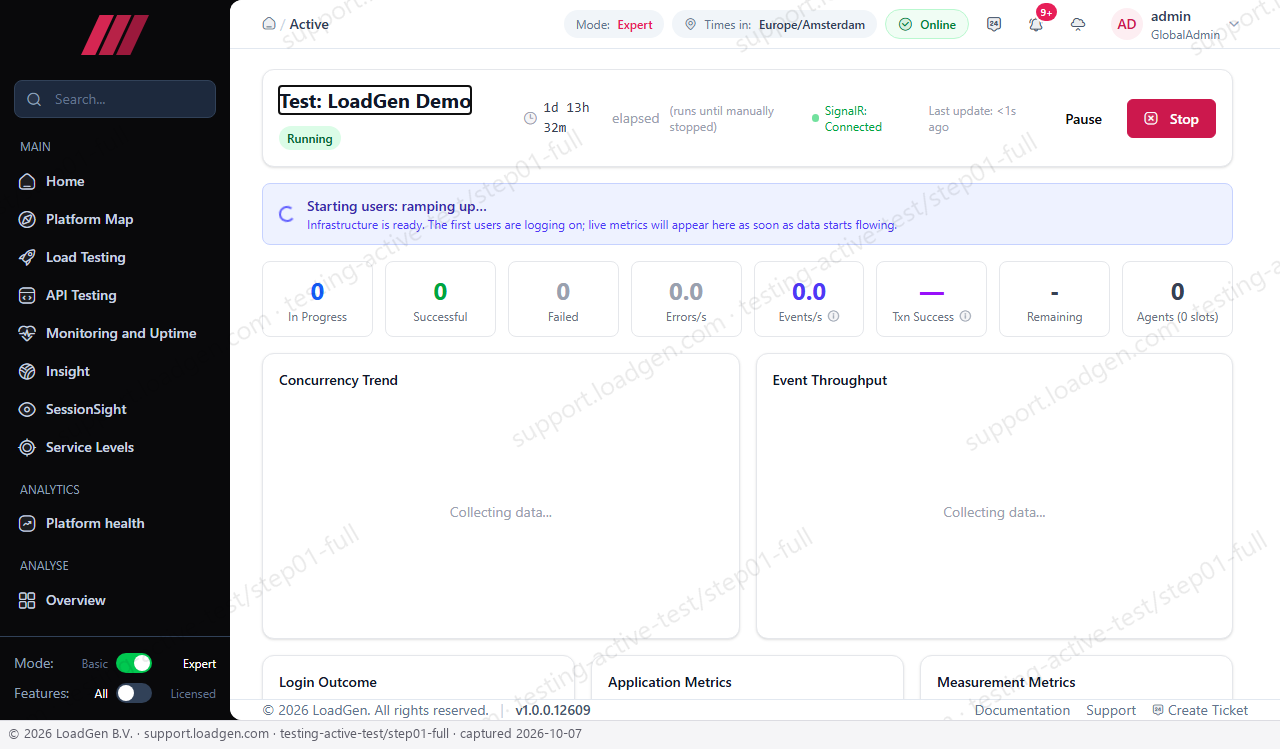Click the grid icon beside Overview

tap(27, 600)
